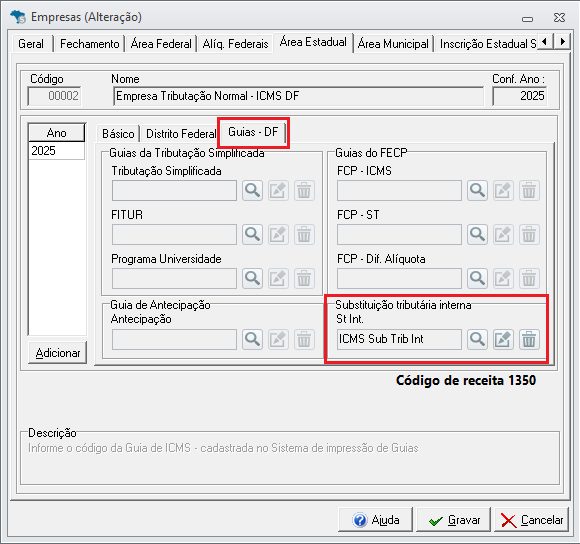Select the Básico sub-tab
The height and width of the screenshot is (544, 580).
click(118, 134)
